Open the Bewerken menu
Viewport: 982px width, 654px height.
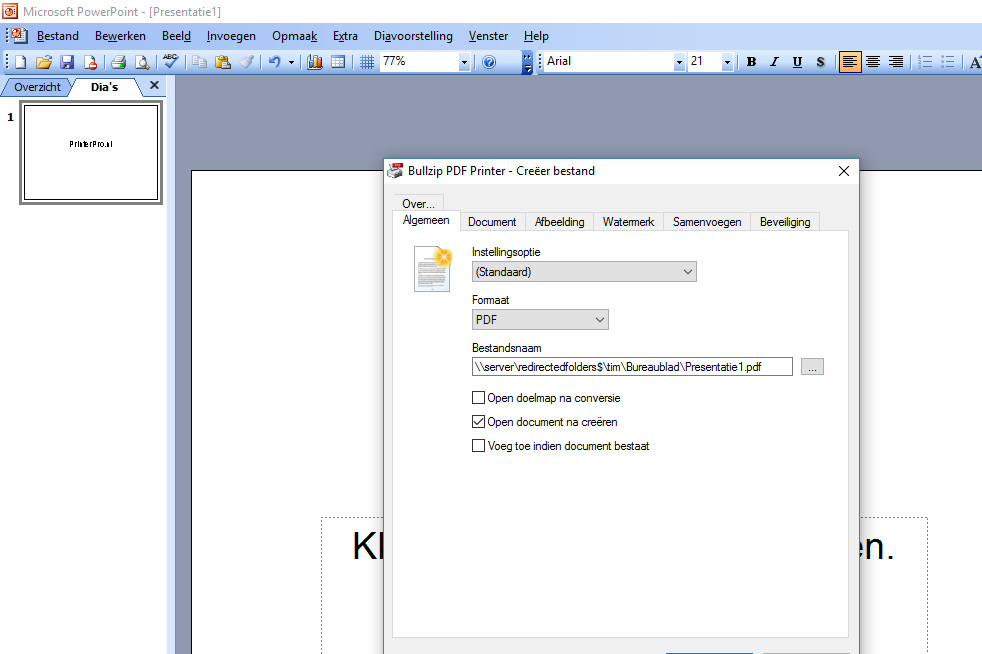click(x=120, y=36)
